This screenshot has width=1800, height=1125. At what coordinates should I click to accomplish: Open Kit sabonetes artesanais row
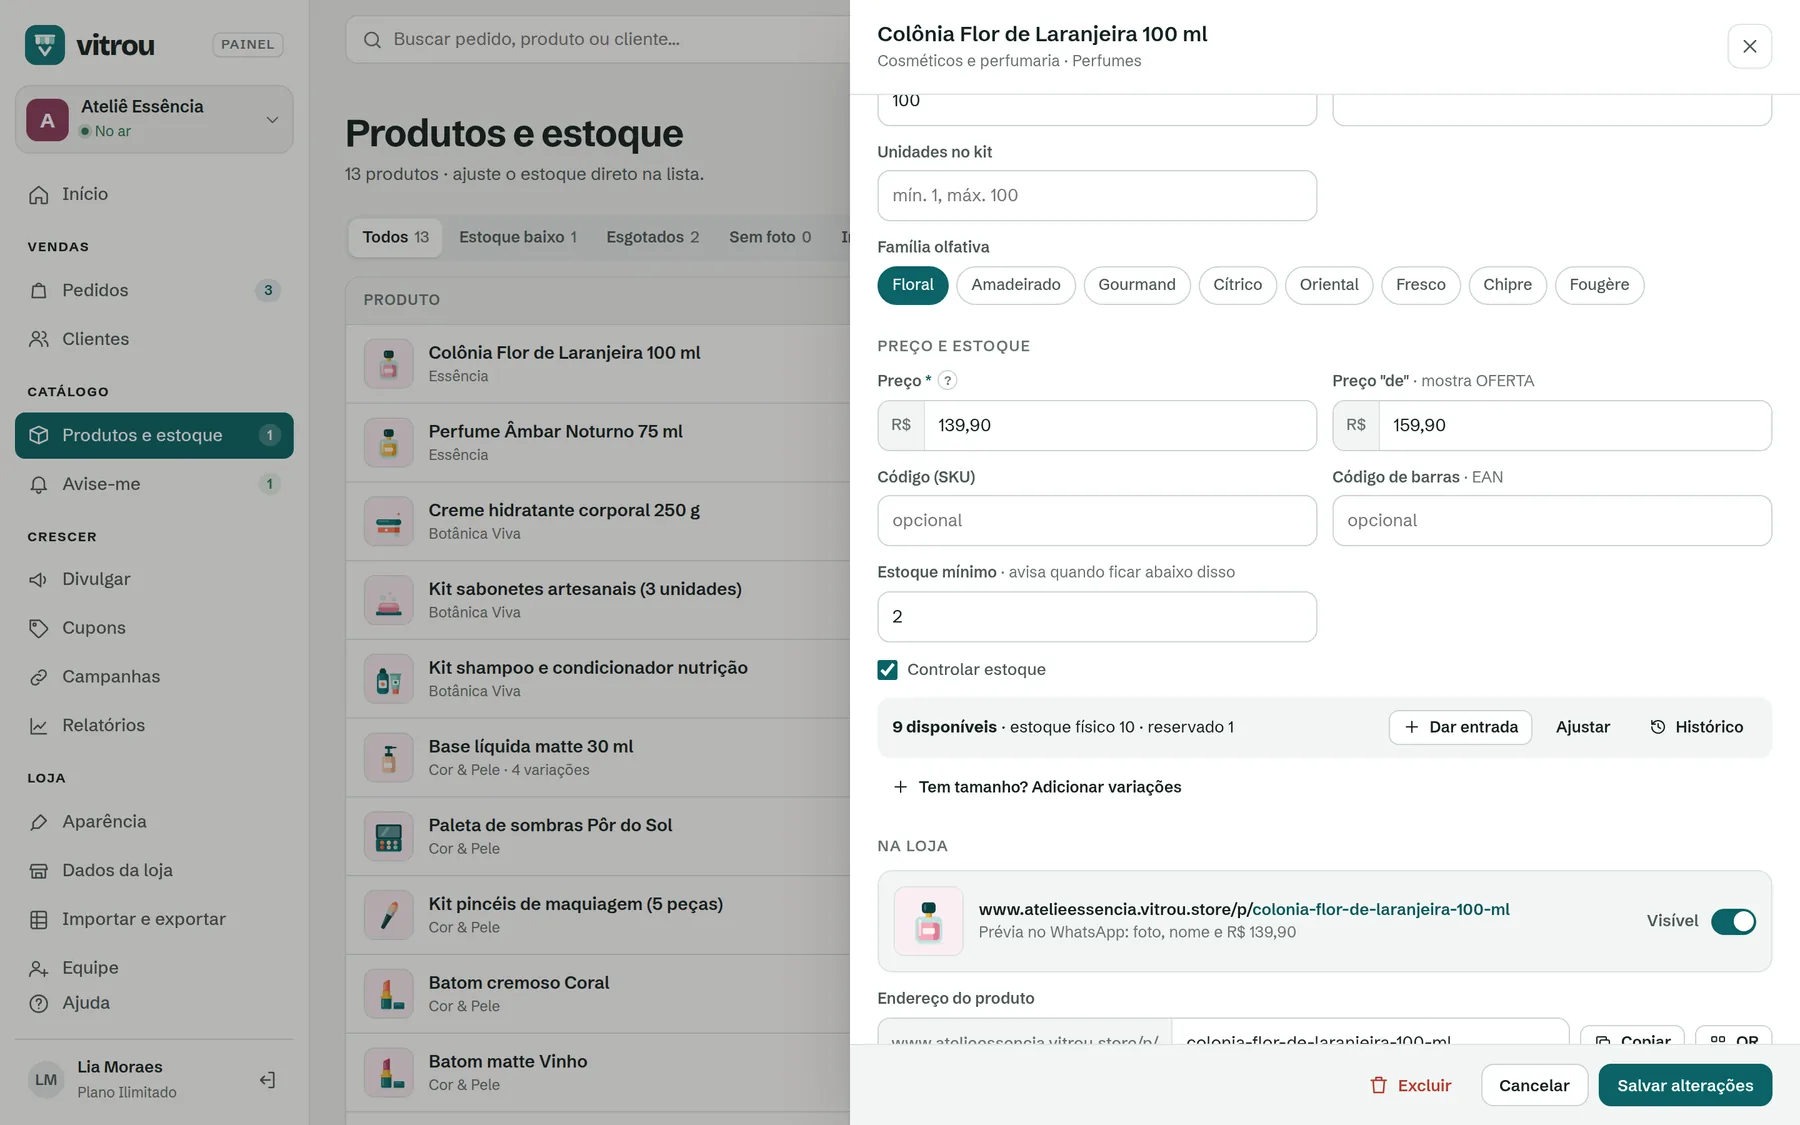coord(598,601)
